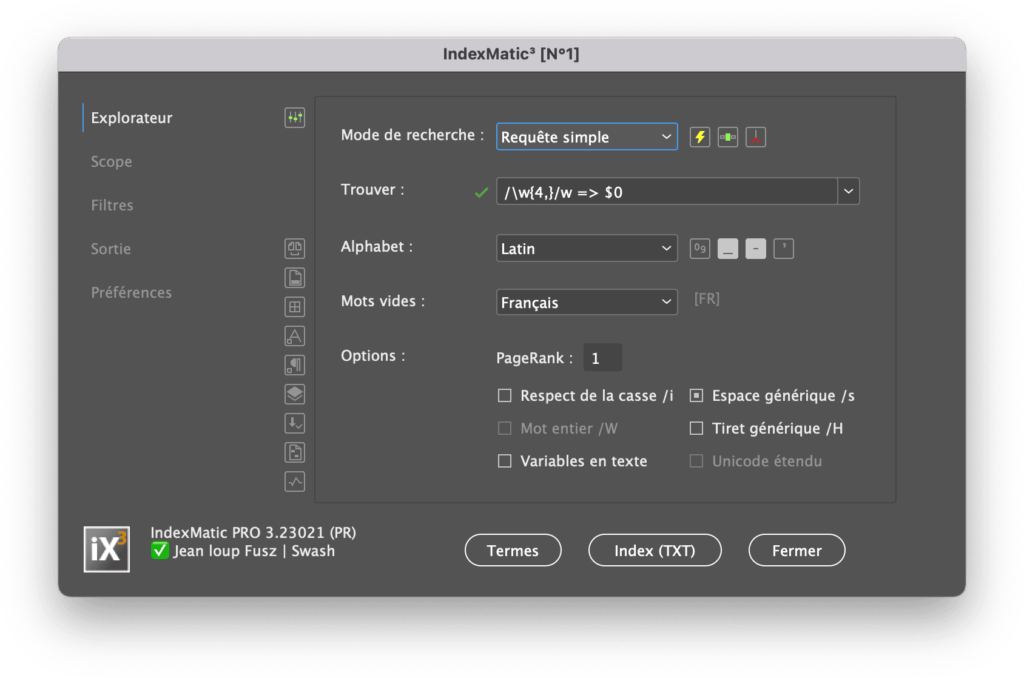
Task: Switch to the Filtres tab
Action: [112, 205]
